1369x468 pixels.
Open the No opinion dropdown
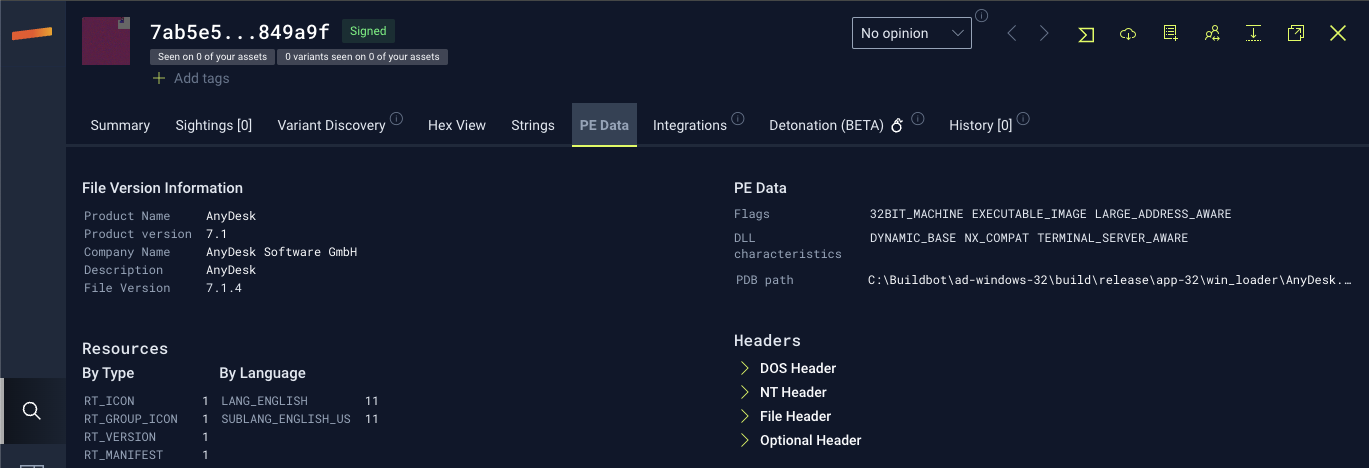click(x=911, y=33)
